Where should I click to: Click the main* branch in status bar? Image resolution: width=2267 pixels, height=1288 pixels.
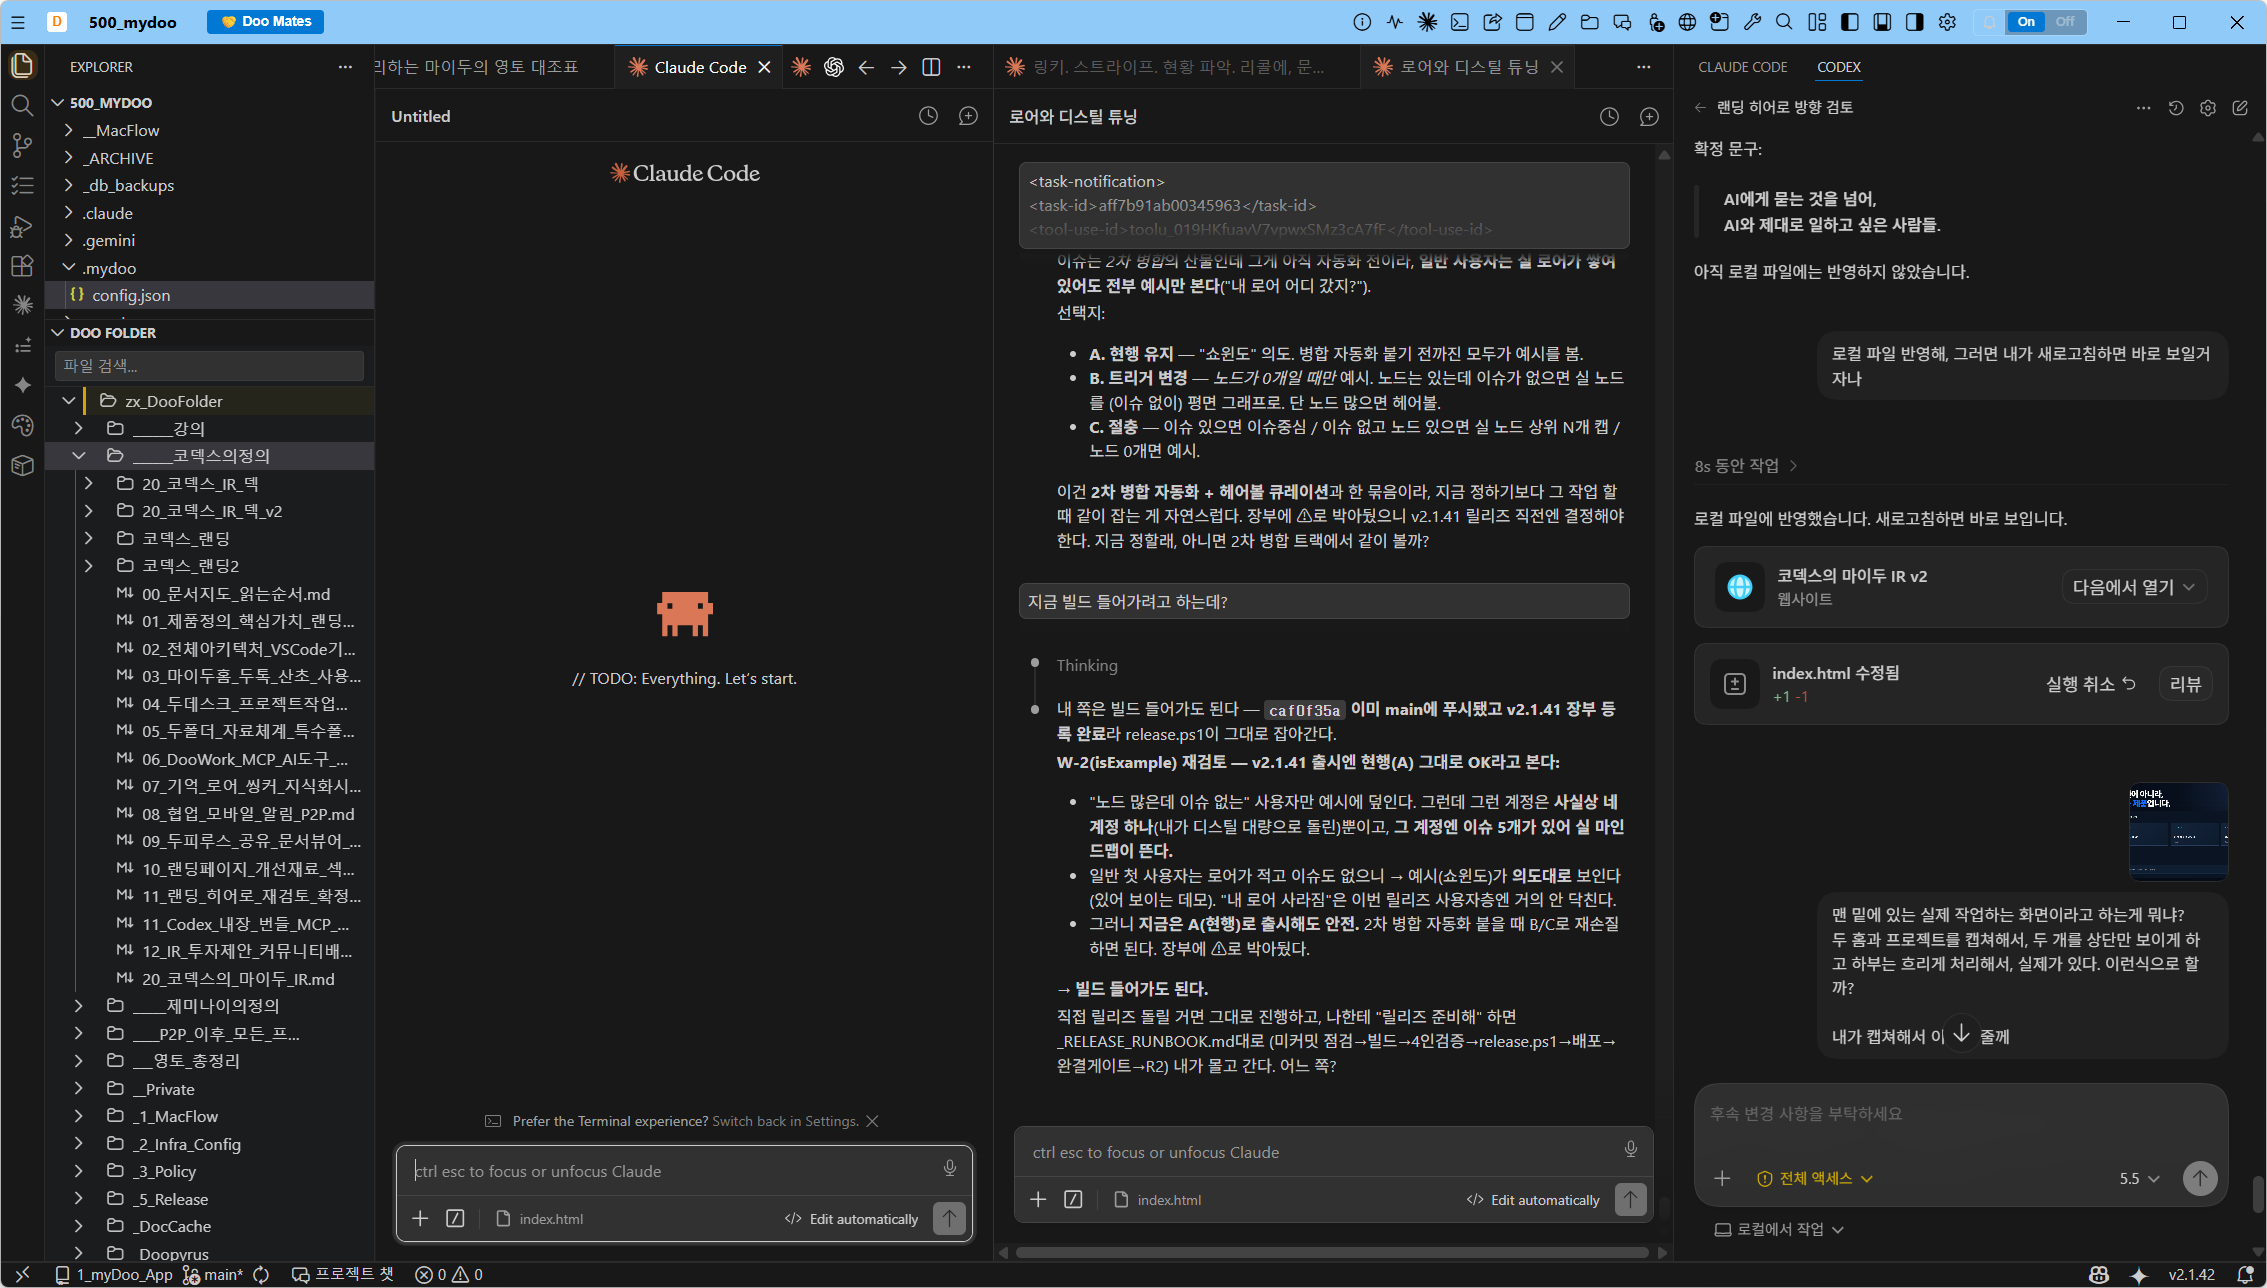coord(214,1274)
